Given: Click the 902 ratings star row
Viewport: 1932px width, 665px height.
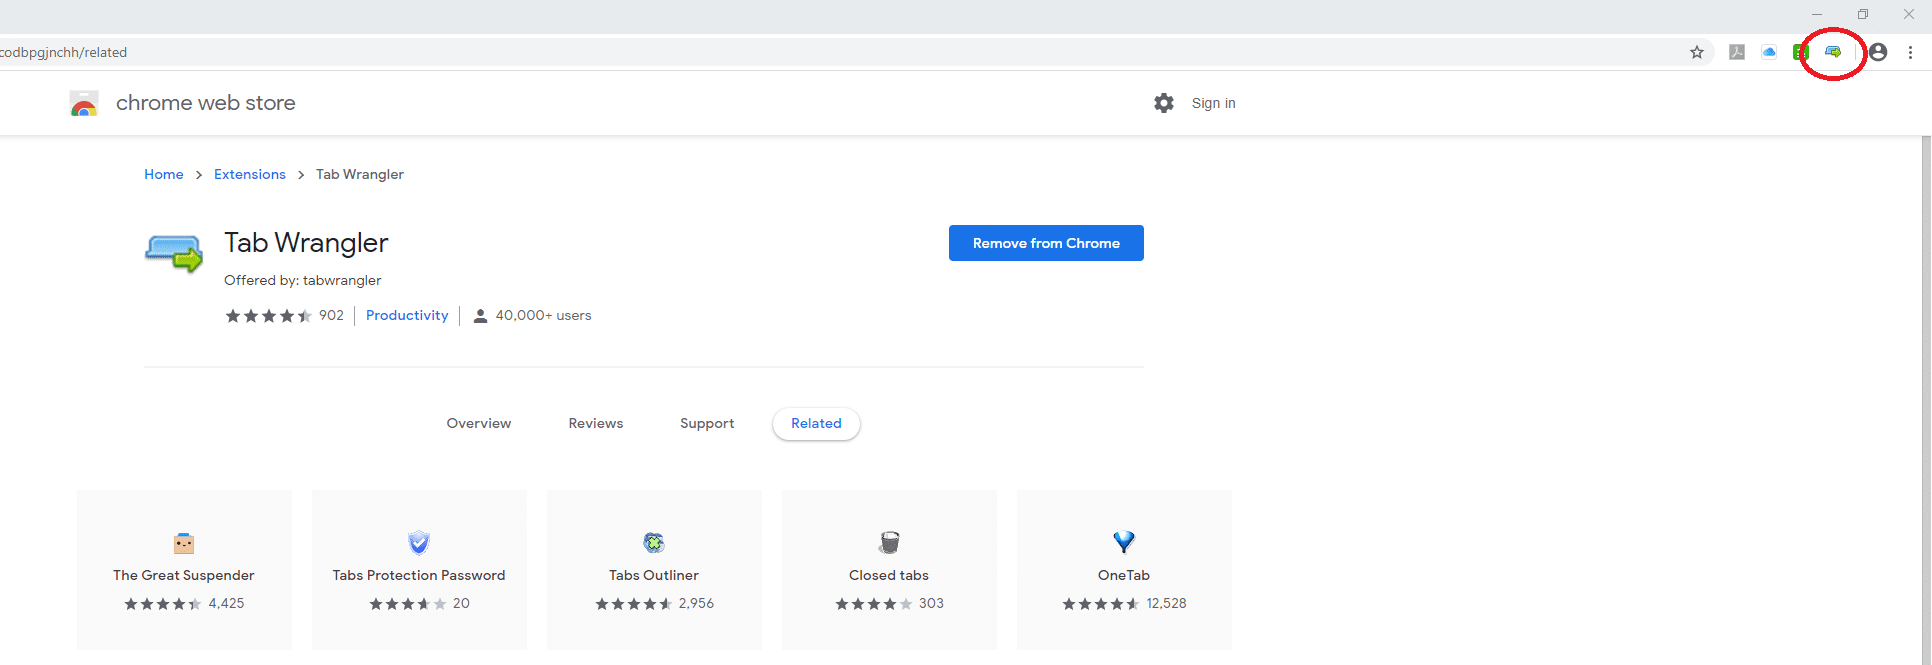Looking at the screenshot, I should (269, 316).
